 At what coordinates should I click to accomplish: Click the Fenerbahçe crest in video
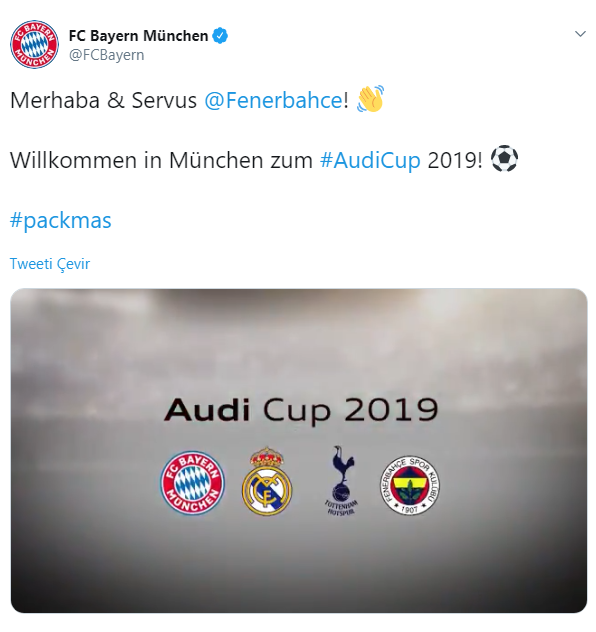click(409, 485)
